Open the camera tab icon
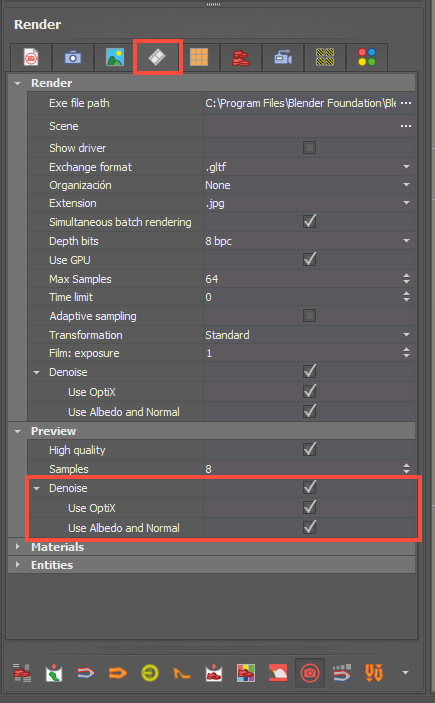This screenshot has width=435, height=703. click(x=73, y=57)
